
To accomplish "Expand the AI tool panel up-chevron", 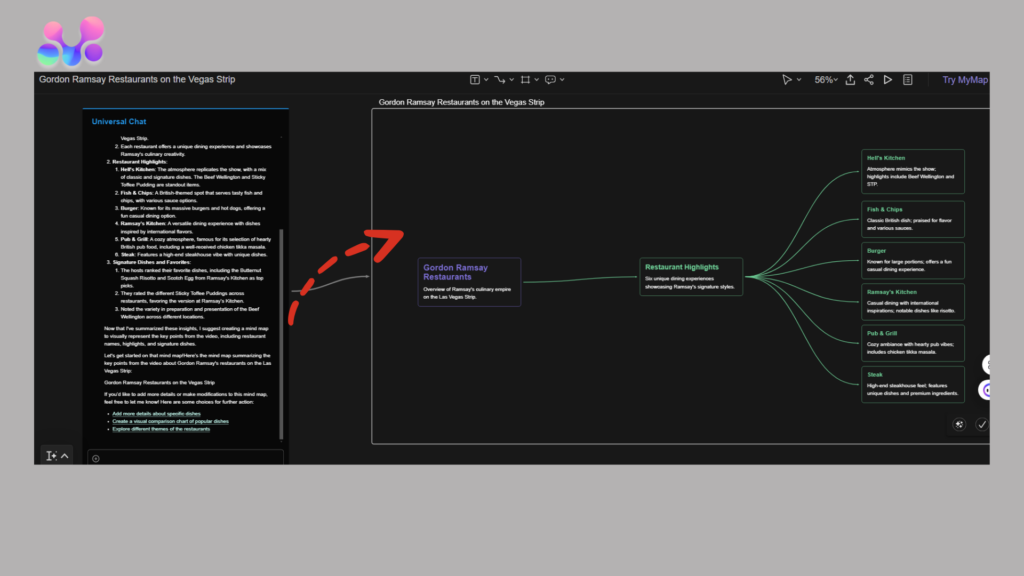I will [65, 456].
